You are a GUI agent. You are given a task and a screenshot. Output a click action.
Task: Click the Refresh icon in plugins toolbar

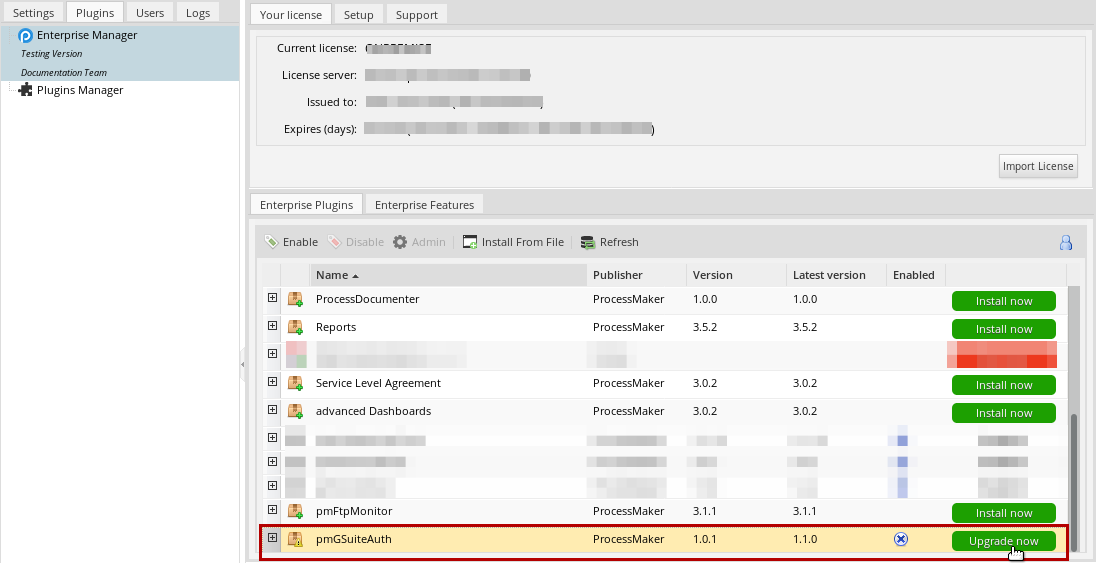point(588,242)
